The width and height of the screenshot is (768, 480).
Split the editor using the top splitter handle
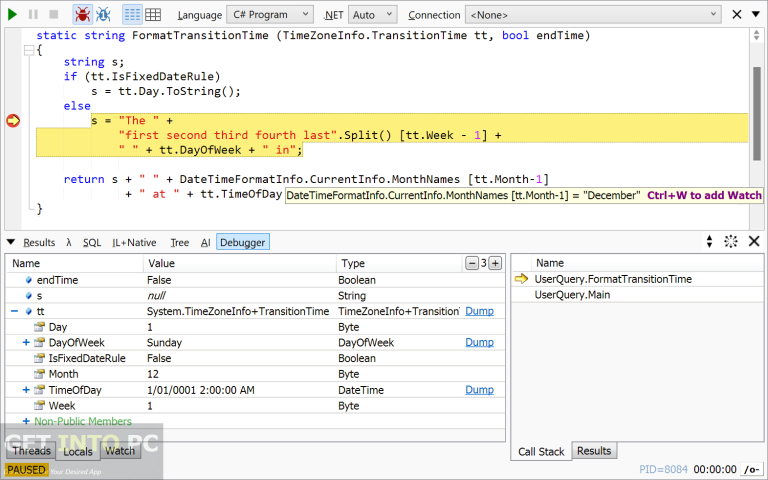point(757,35)
